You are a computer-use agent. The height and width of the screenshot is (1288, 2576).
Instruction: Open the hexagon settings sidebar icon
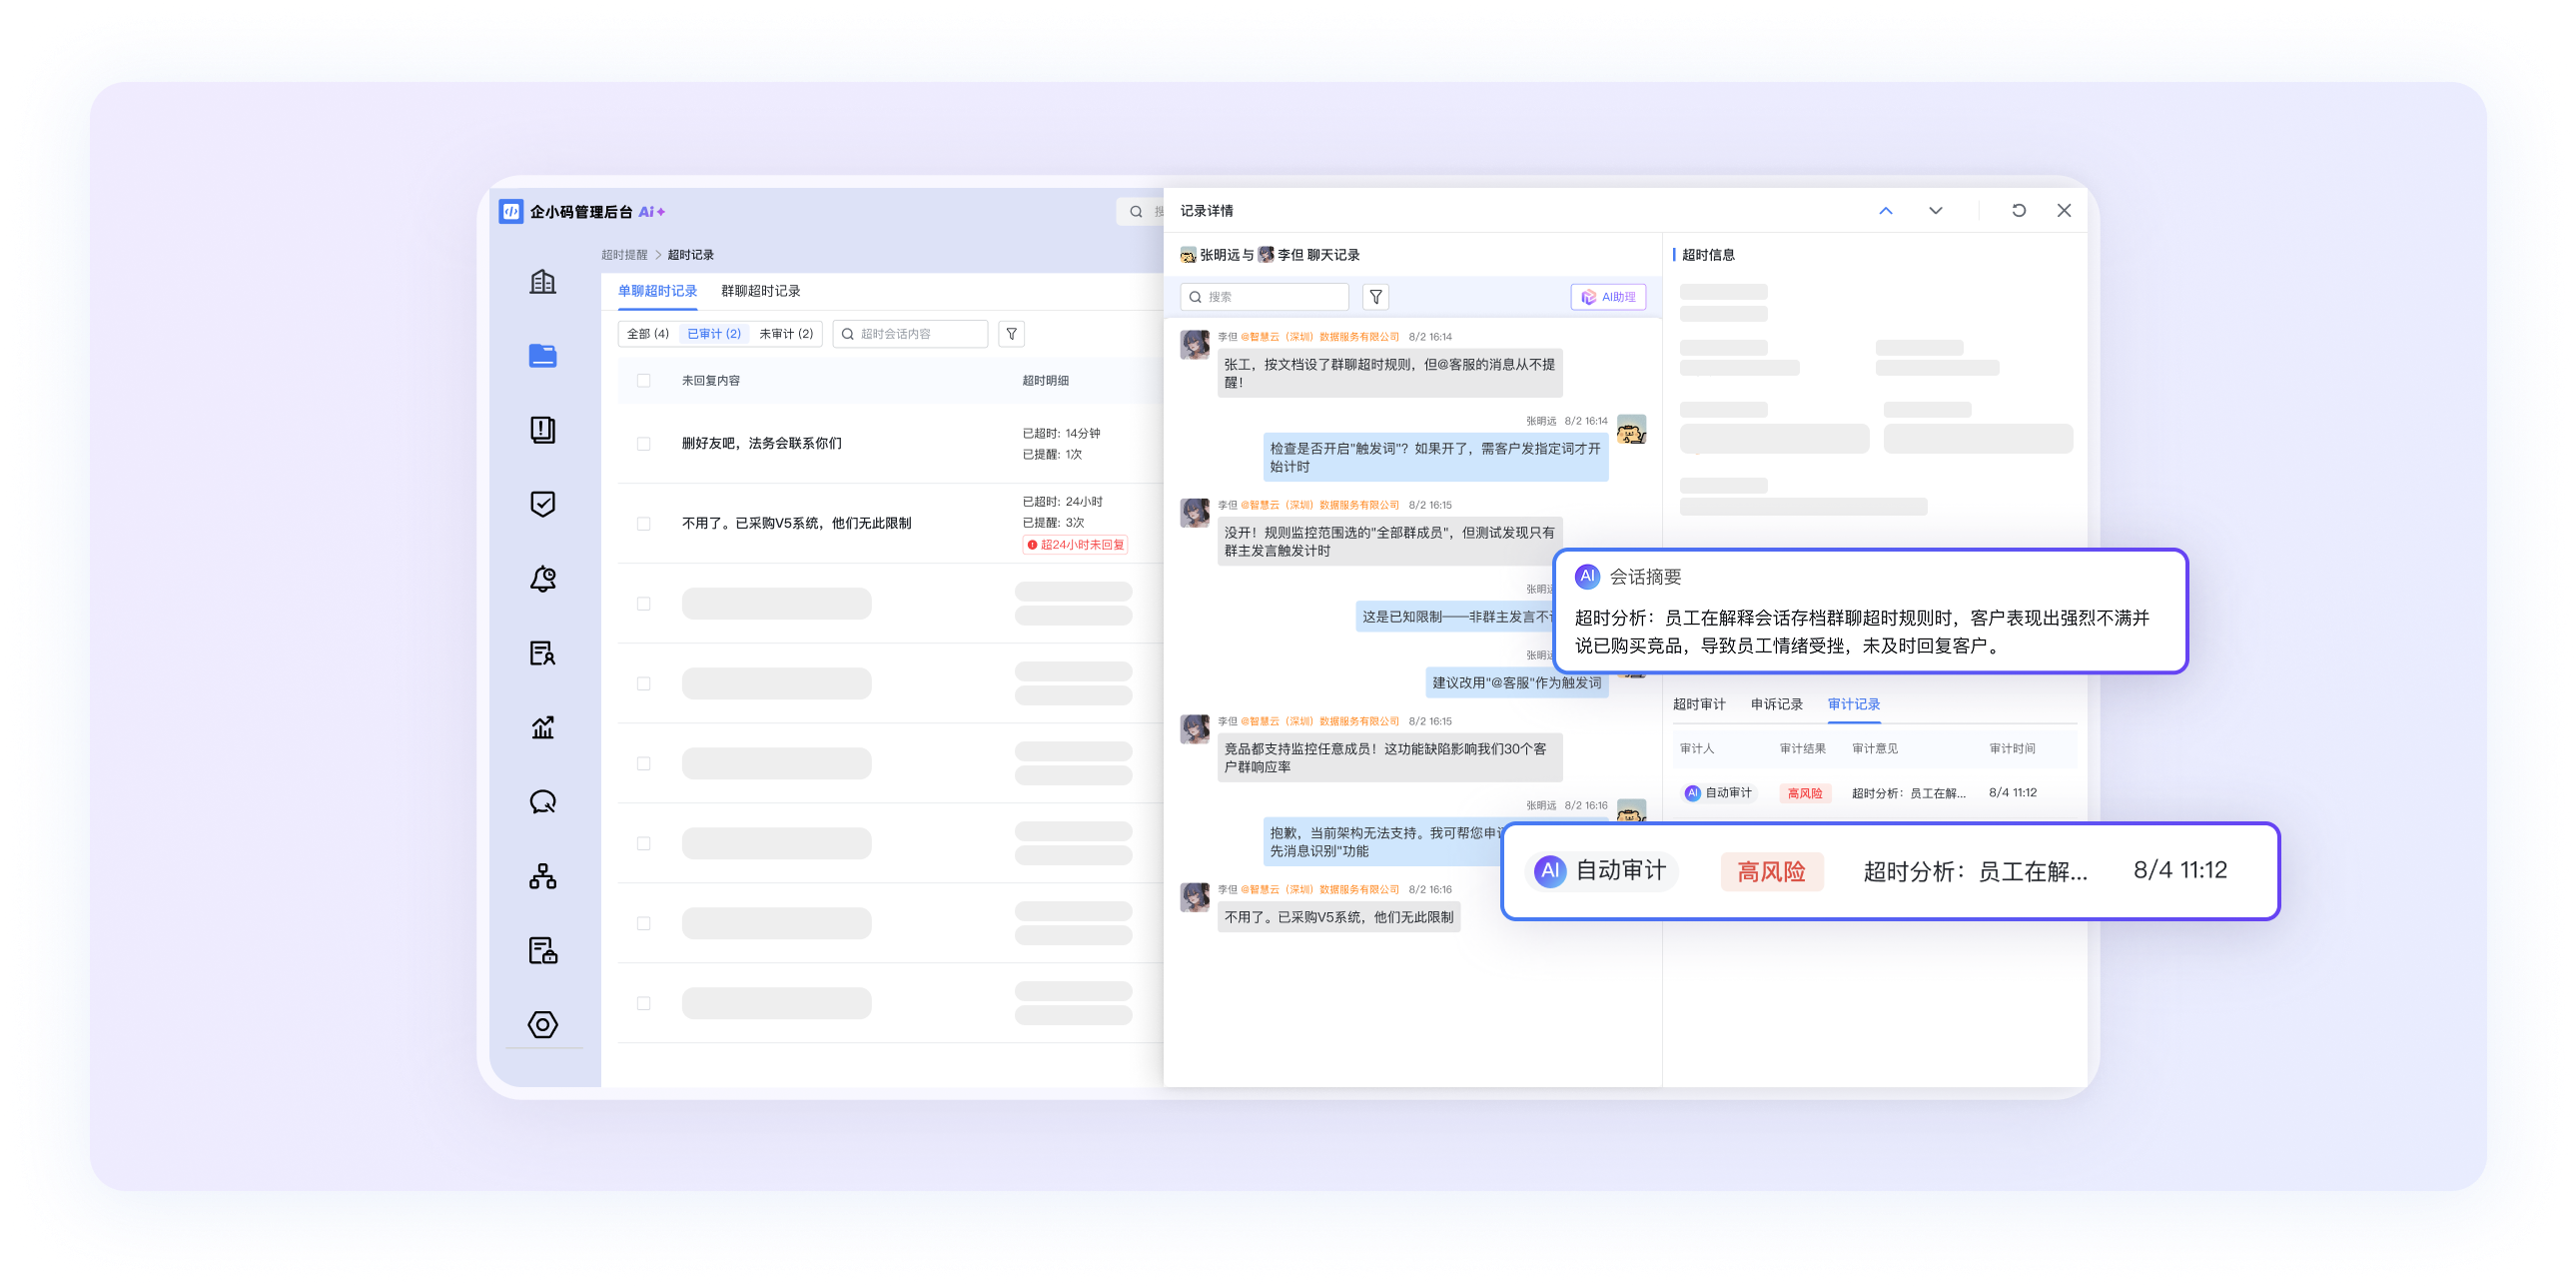(x=542, y=1024)
